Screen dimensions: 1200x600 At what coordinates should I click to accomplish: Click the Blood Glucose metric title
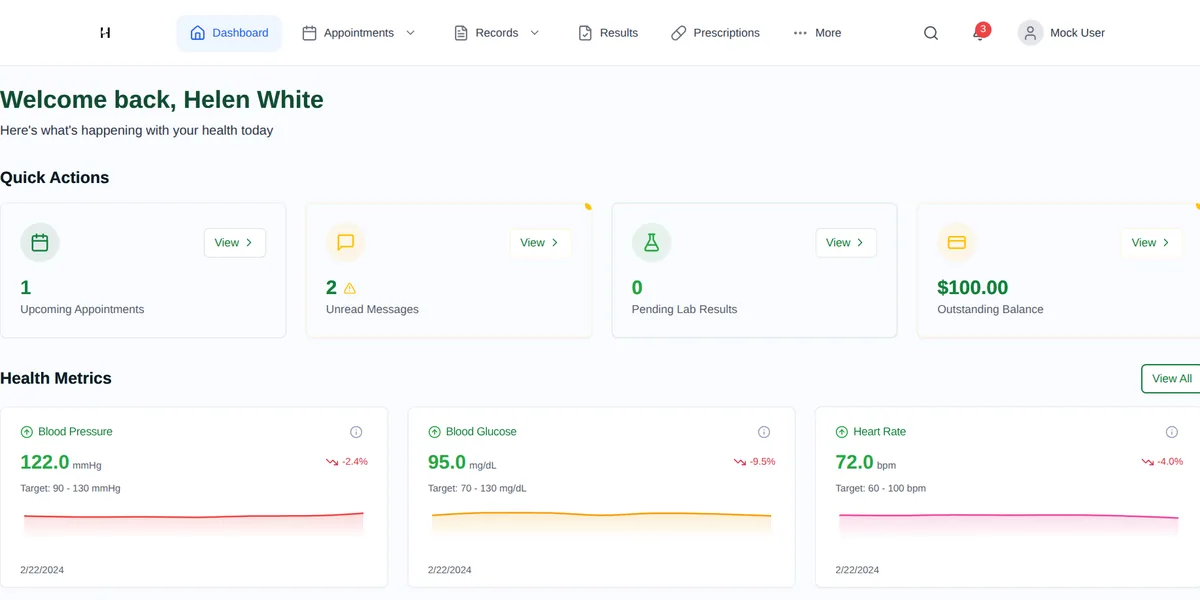(x=481, y=432)
